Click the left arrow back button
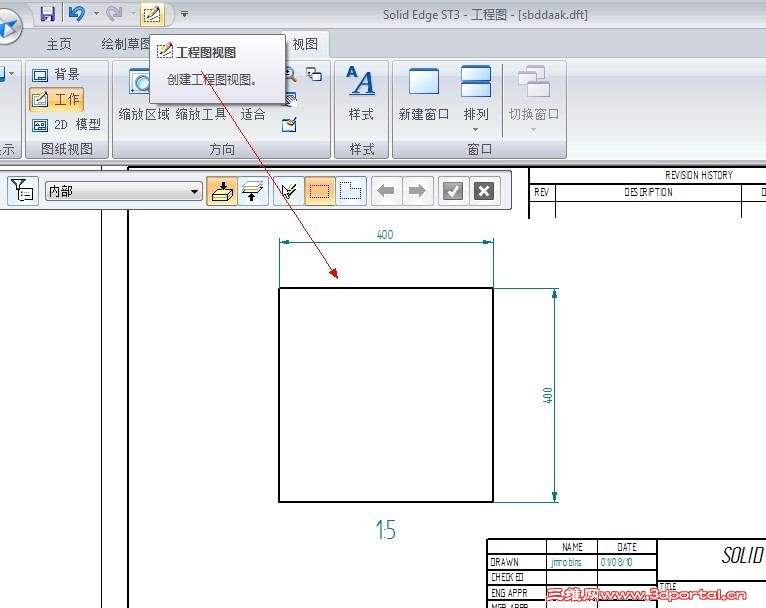 click(x=386, y=191)
